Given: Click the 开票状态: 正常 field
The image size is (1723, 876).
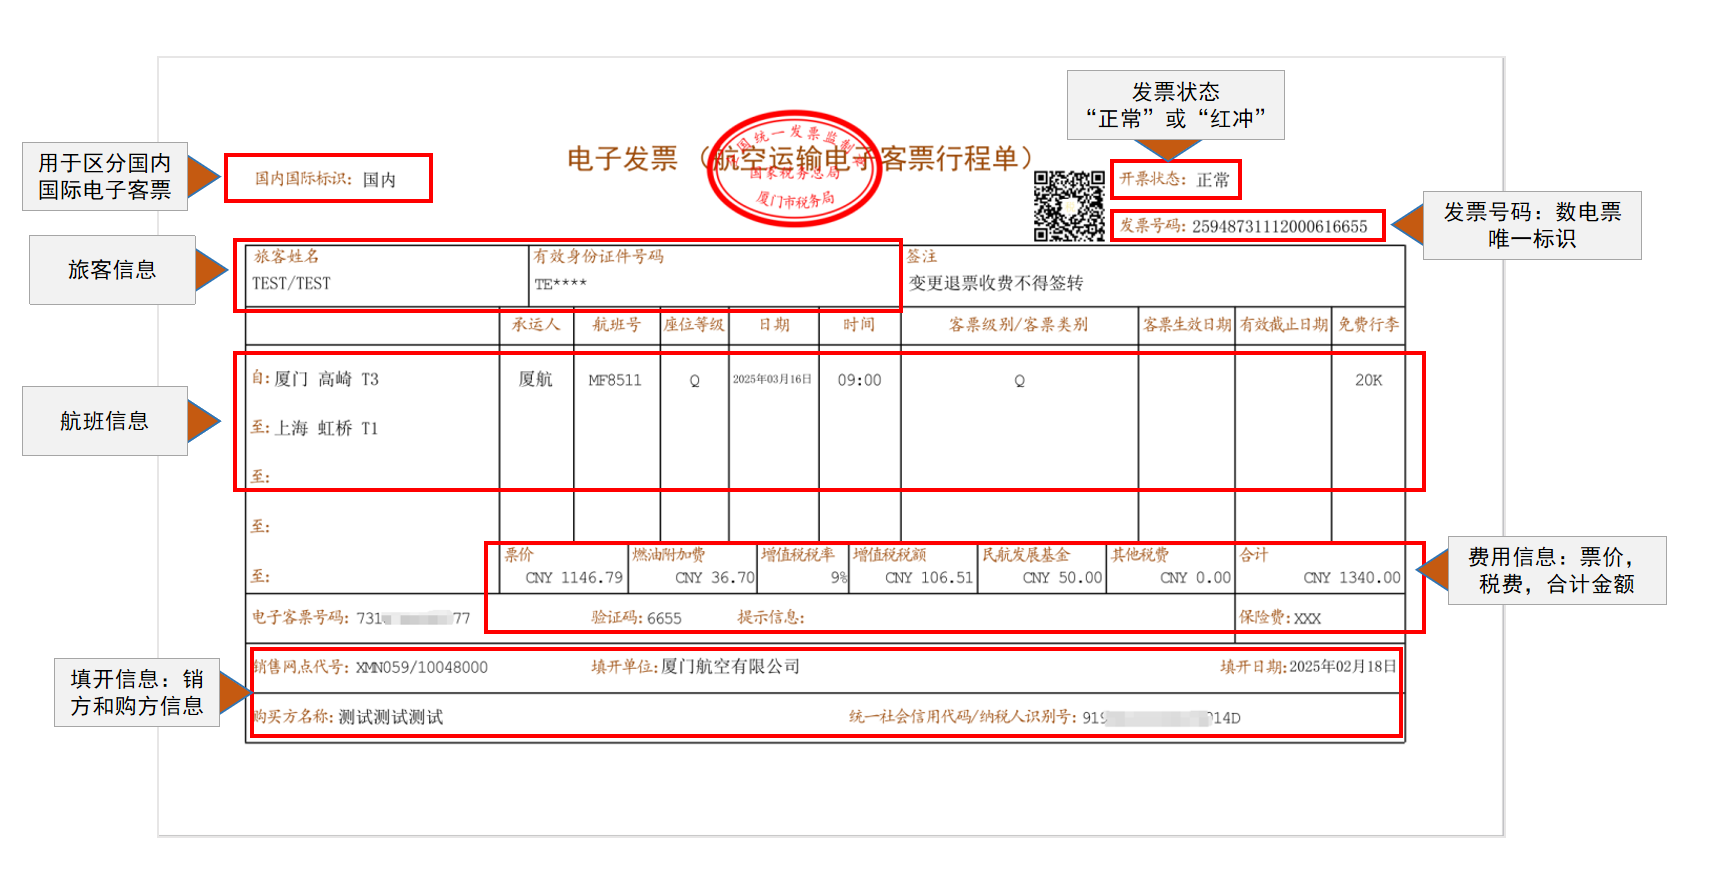Looking at the screenshot, I should click(1175, 180).
